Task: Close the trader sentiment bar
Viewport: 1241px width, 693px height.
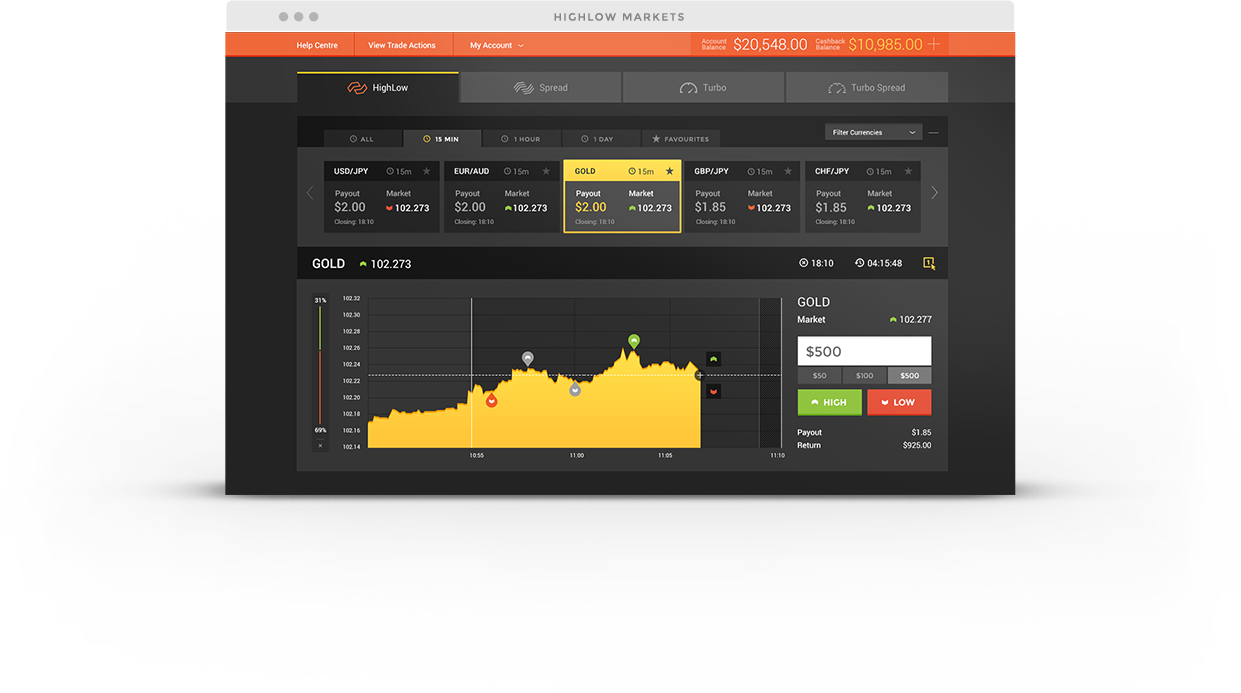Action: (320, 445)
